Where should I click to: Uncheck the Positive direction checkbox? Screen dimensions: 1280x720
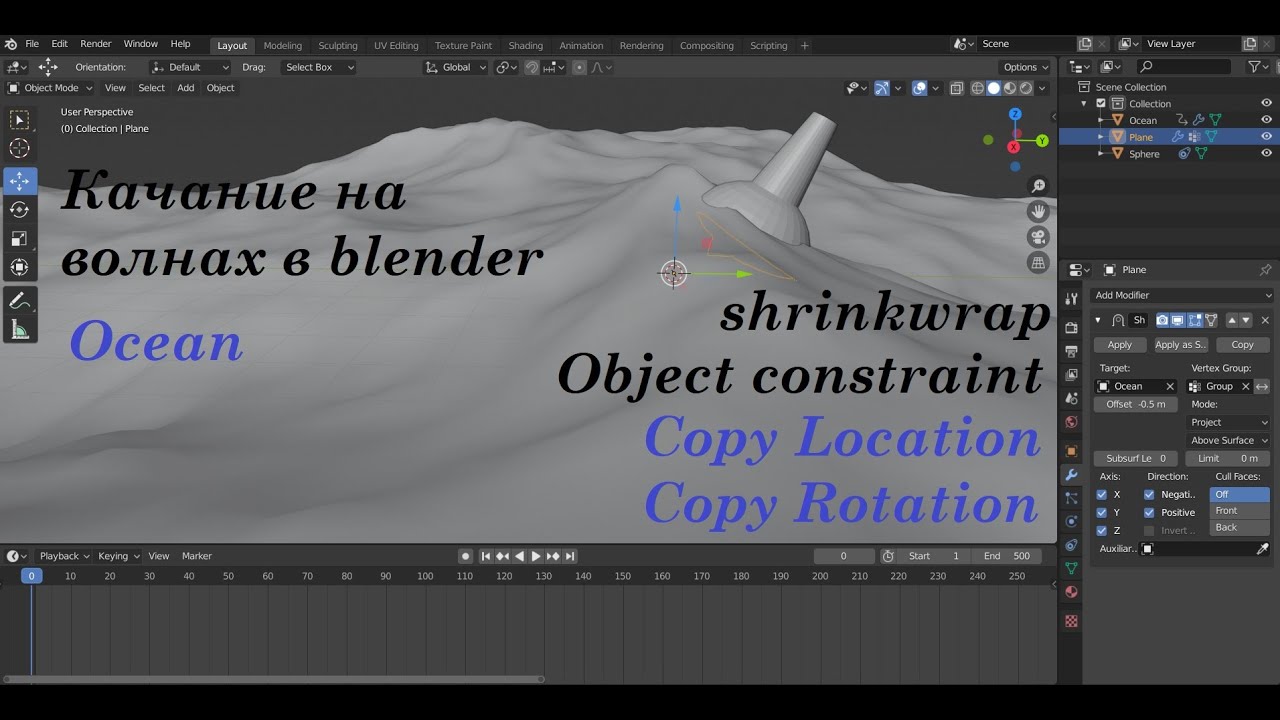coord(1149,512)
